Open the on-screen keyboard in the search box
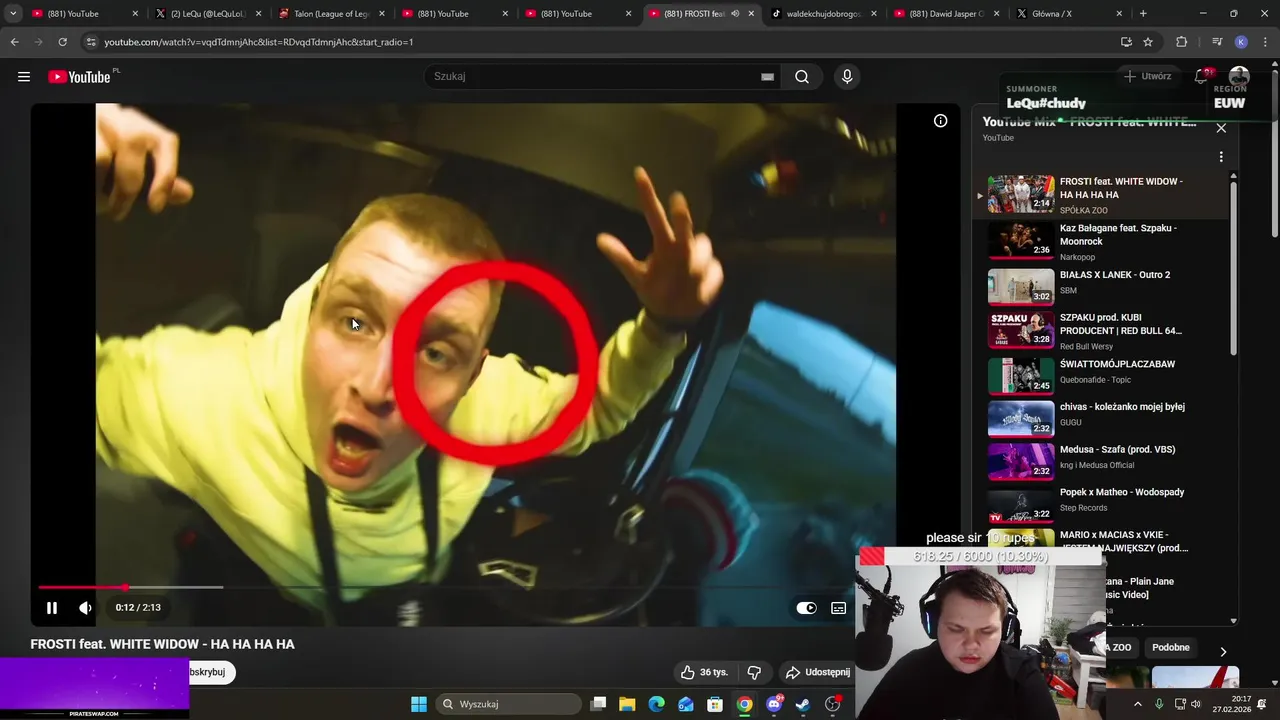This screenshot has width=1280, height=720. (767, 77)
